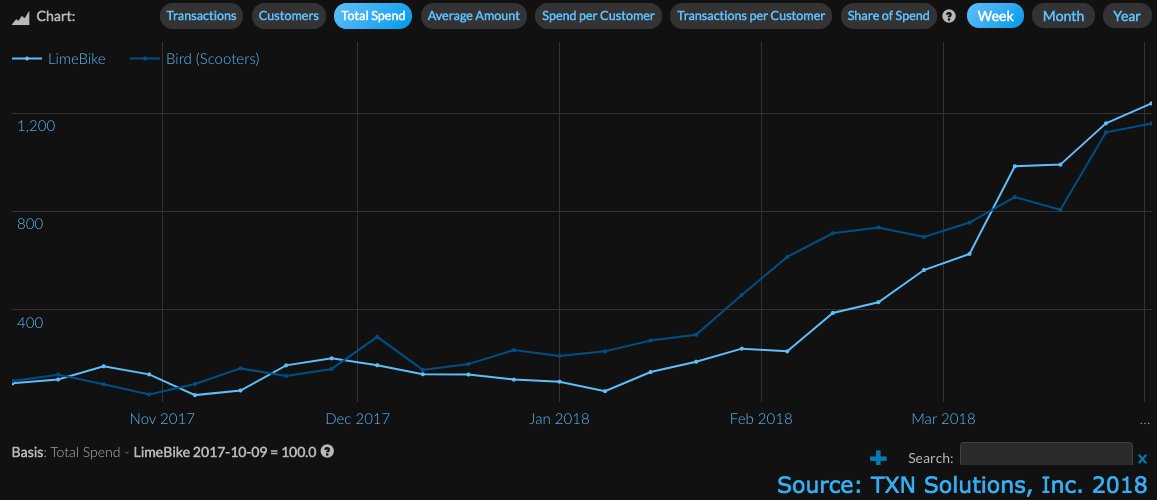1157x500 pixels.
Task: Show Average Amount metric
Action: 474,15
